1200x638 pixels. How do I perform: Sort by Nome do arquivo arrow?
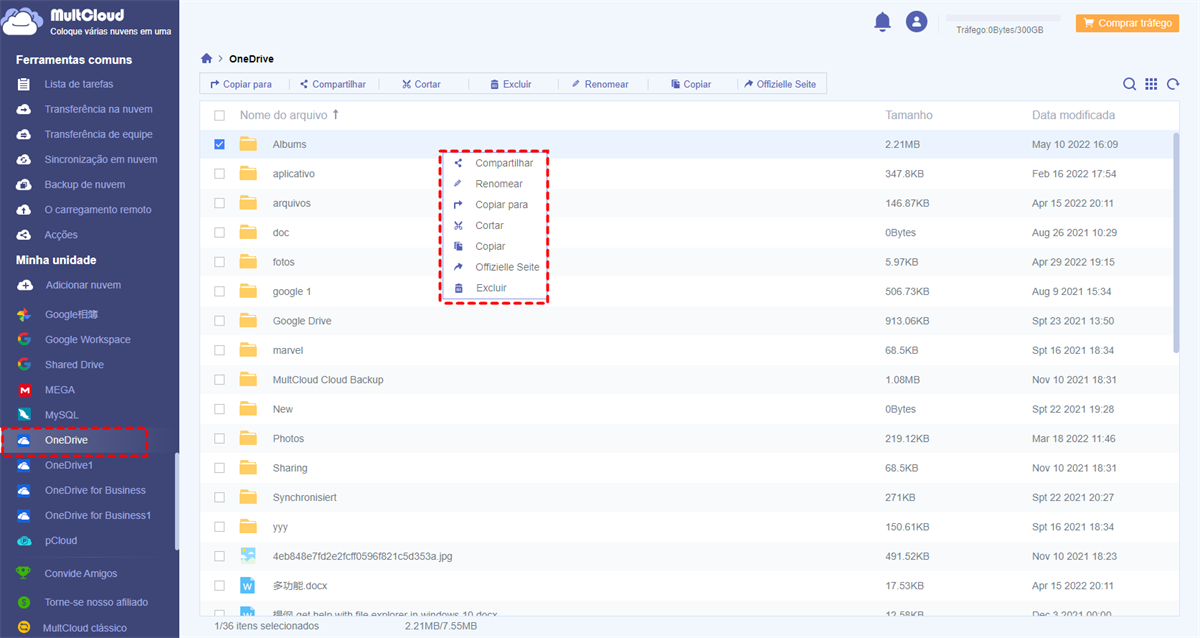(335, 115)
